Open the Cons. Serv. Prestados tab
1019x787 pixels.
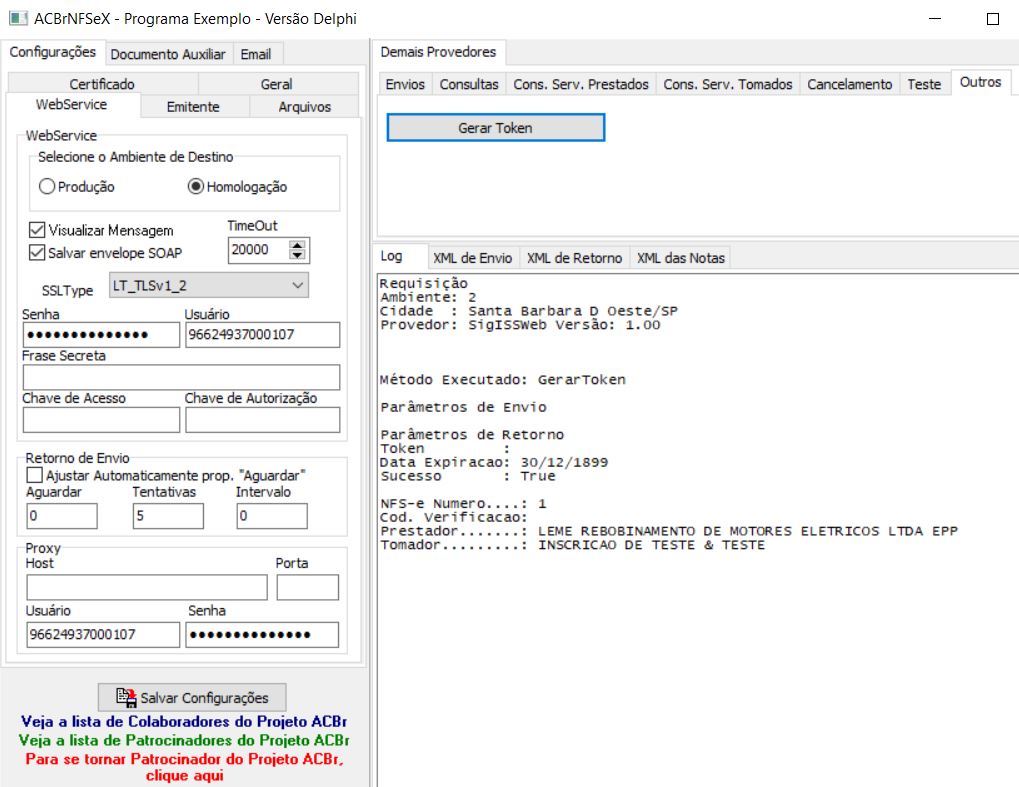pos(581,84)
